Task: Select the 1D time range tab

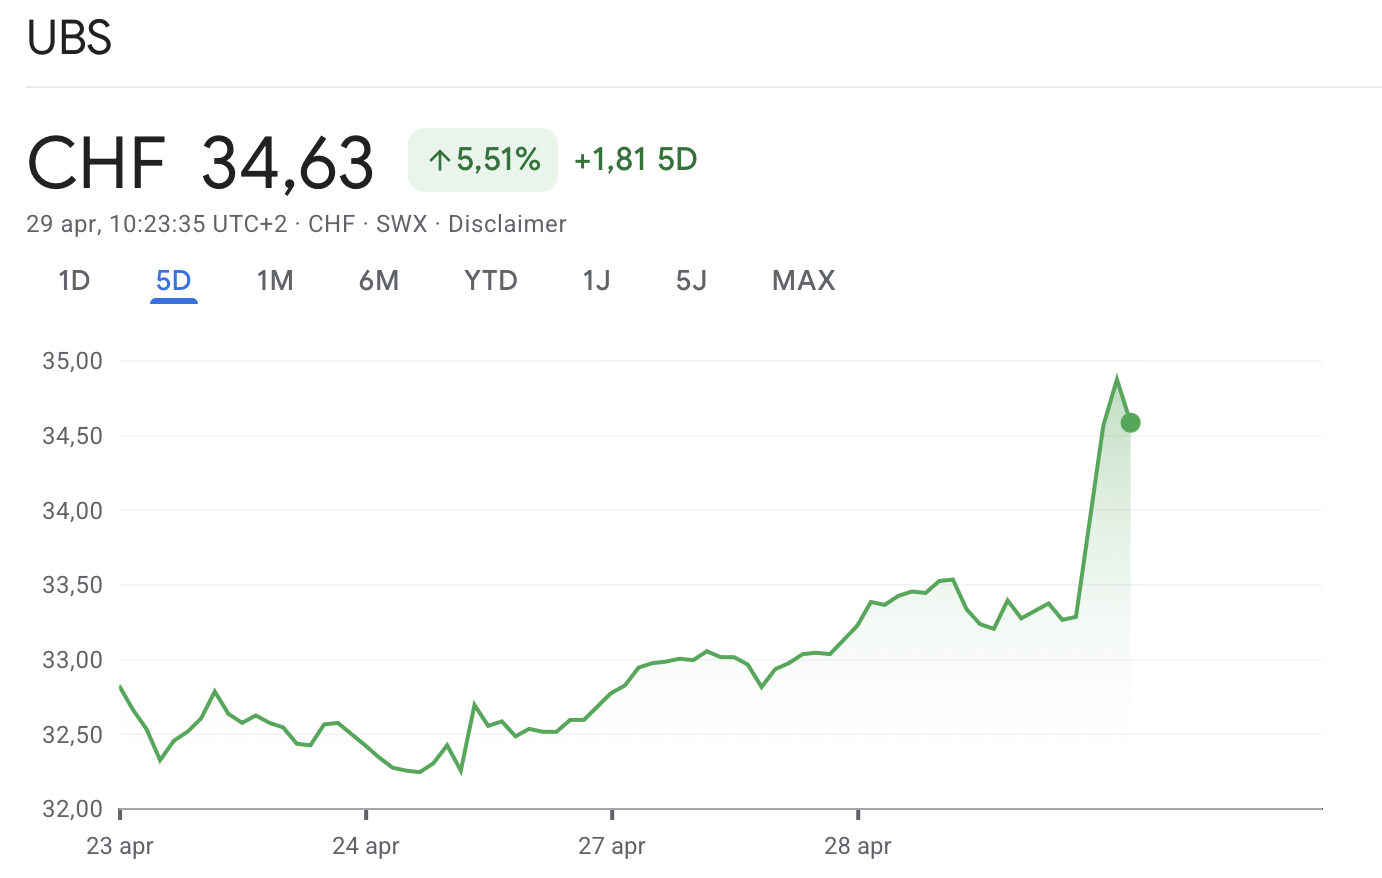Action: click(75, 281)
